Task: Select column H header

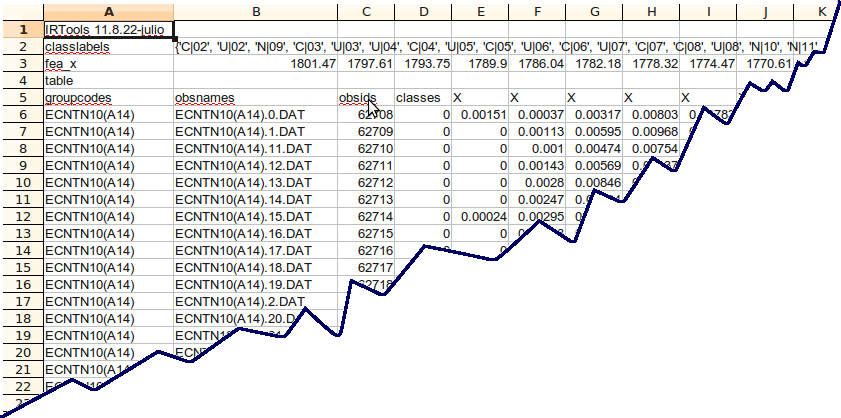Action: (651, 12)
